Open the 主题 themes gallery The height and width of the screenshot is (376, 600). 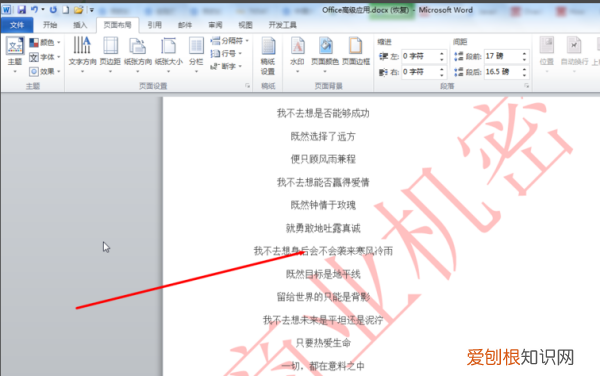point(15,55)
